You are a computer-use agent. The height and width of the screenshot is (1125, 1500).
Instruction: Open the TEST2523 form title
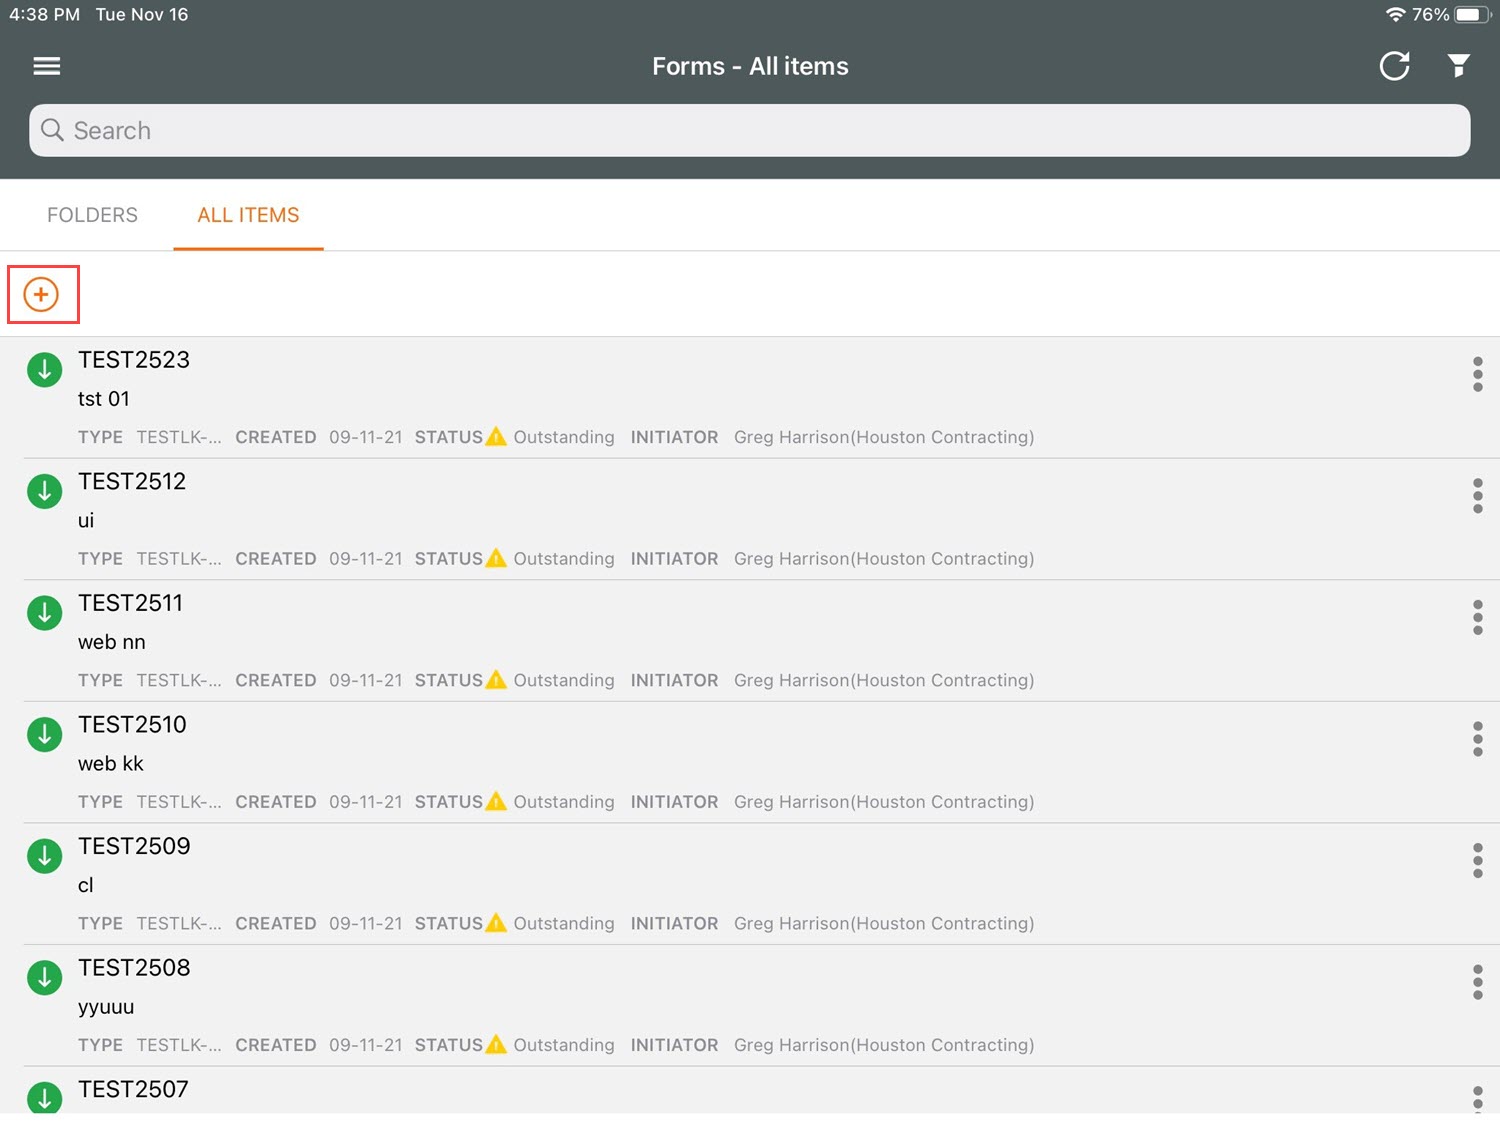click(134, 360)
